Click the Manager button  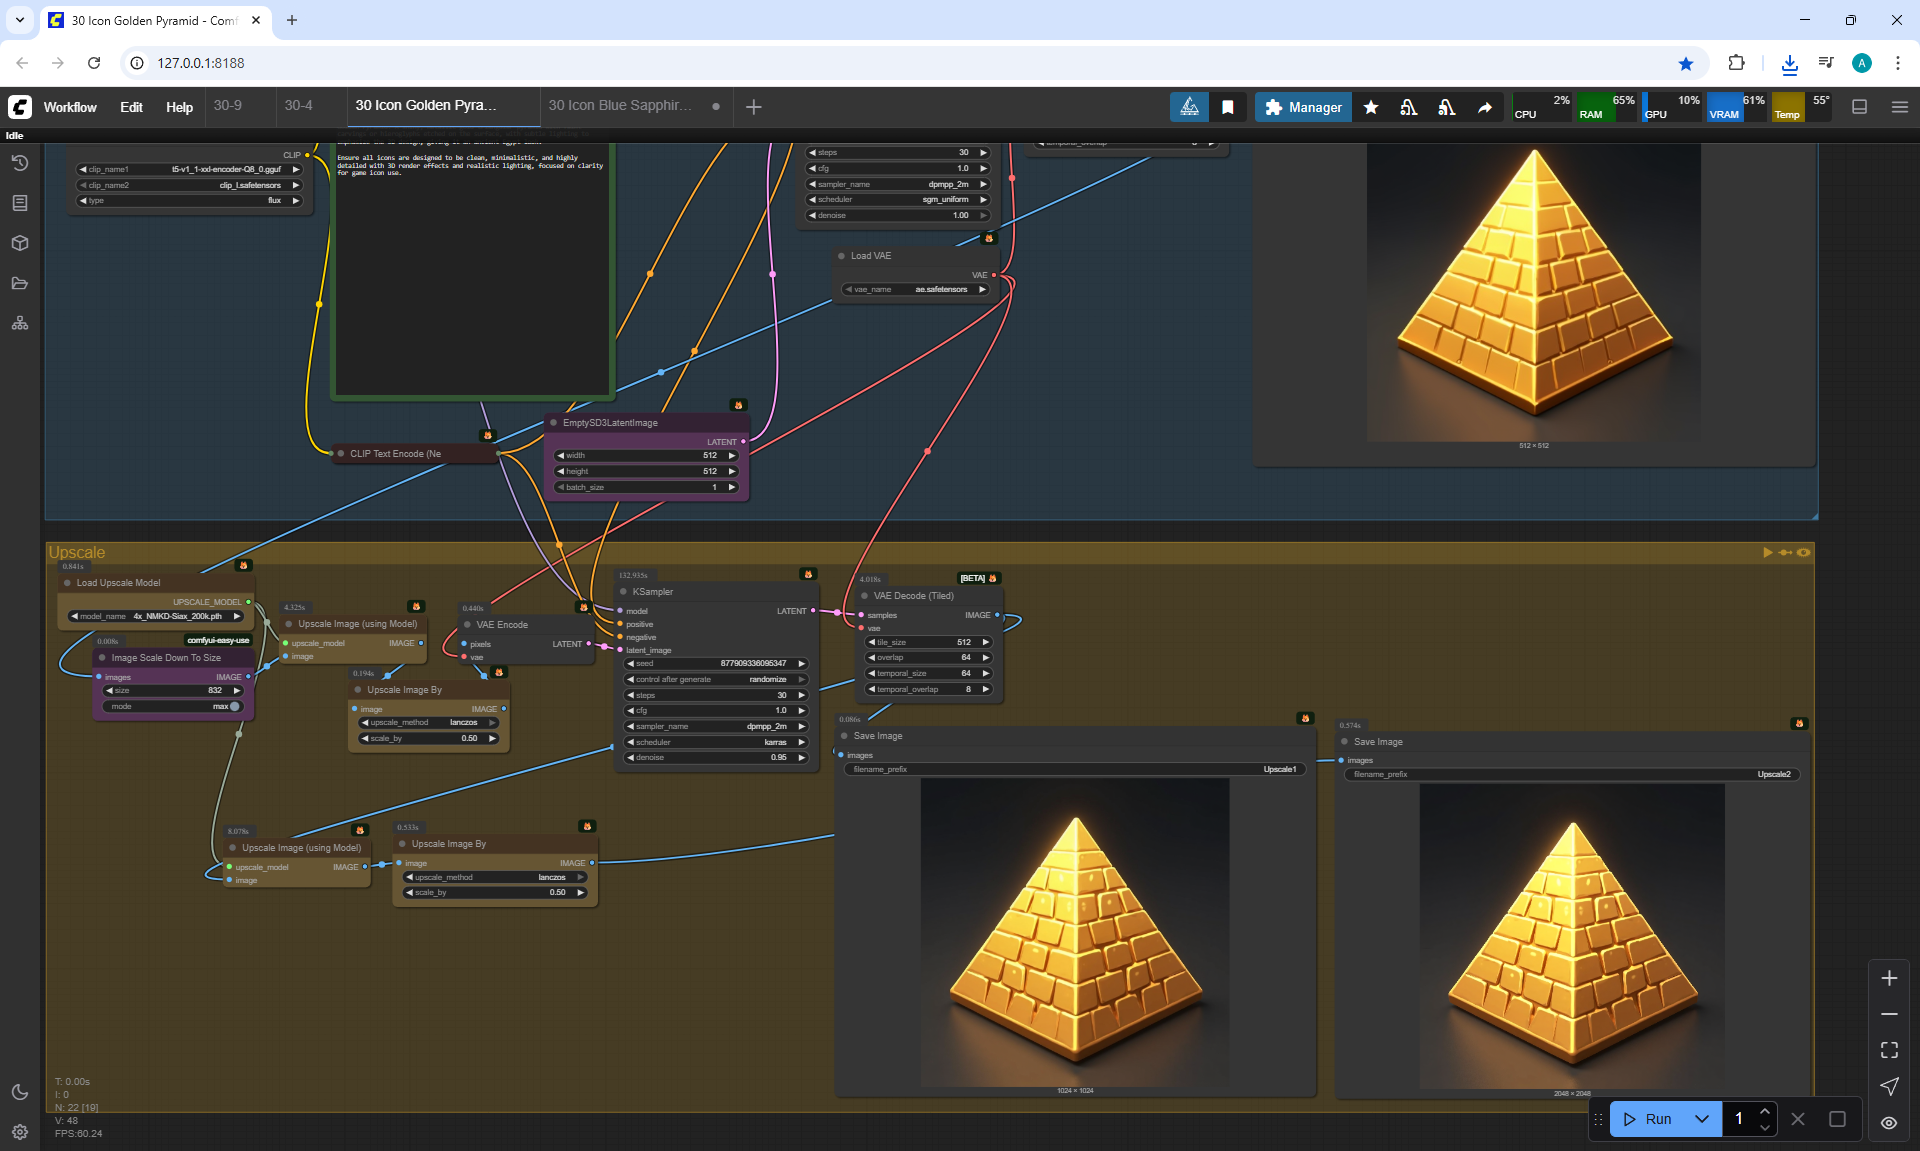click(1303, 107)
